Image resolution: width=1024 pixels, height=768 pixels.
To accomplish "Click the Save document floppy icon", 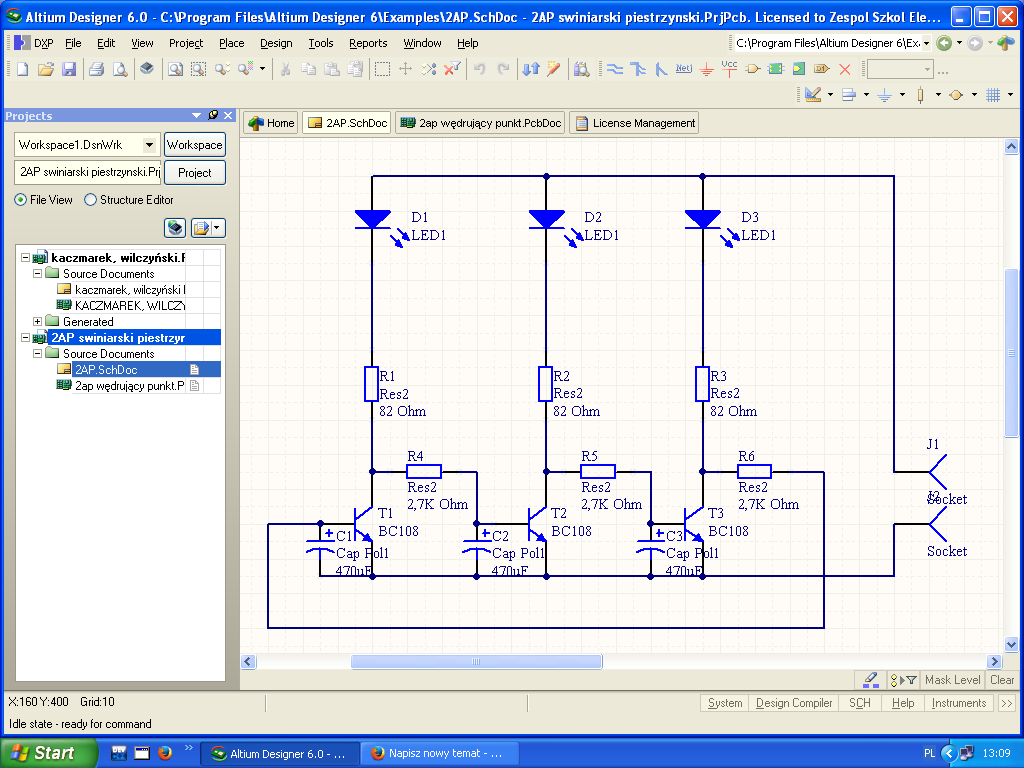I will tap(69, 69).
